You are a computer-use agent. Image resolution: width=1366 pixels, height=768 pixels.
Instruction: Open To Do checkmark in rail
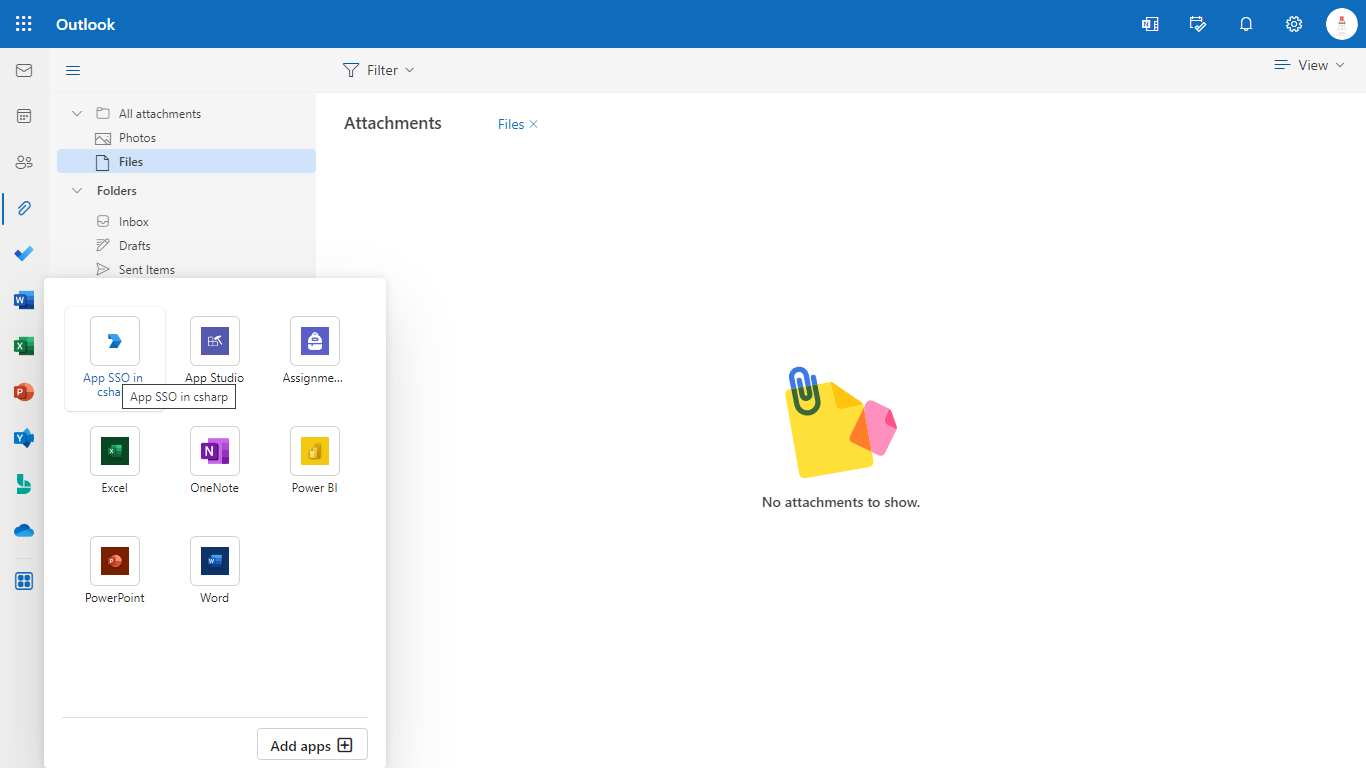coord(24,254)
